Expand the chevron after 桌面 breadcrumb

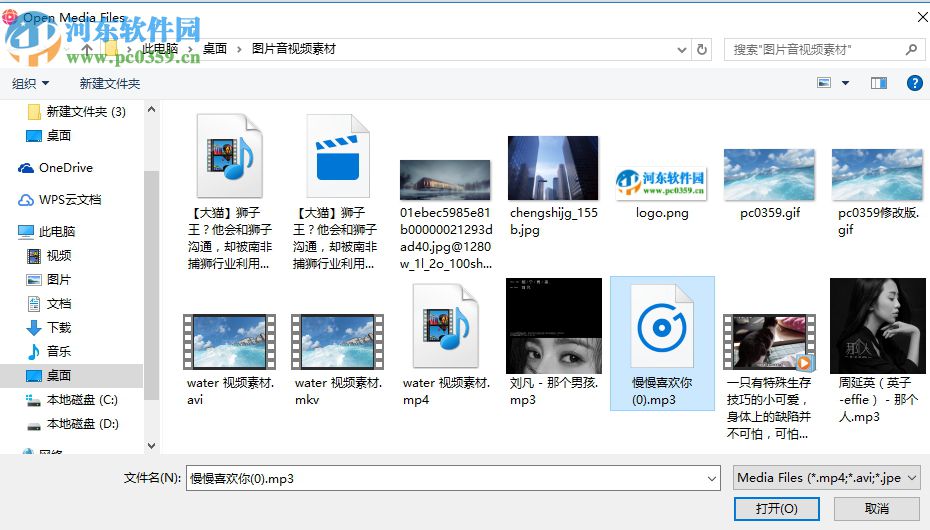239,49
